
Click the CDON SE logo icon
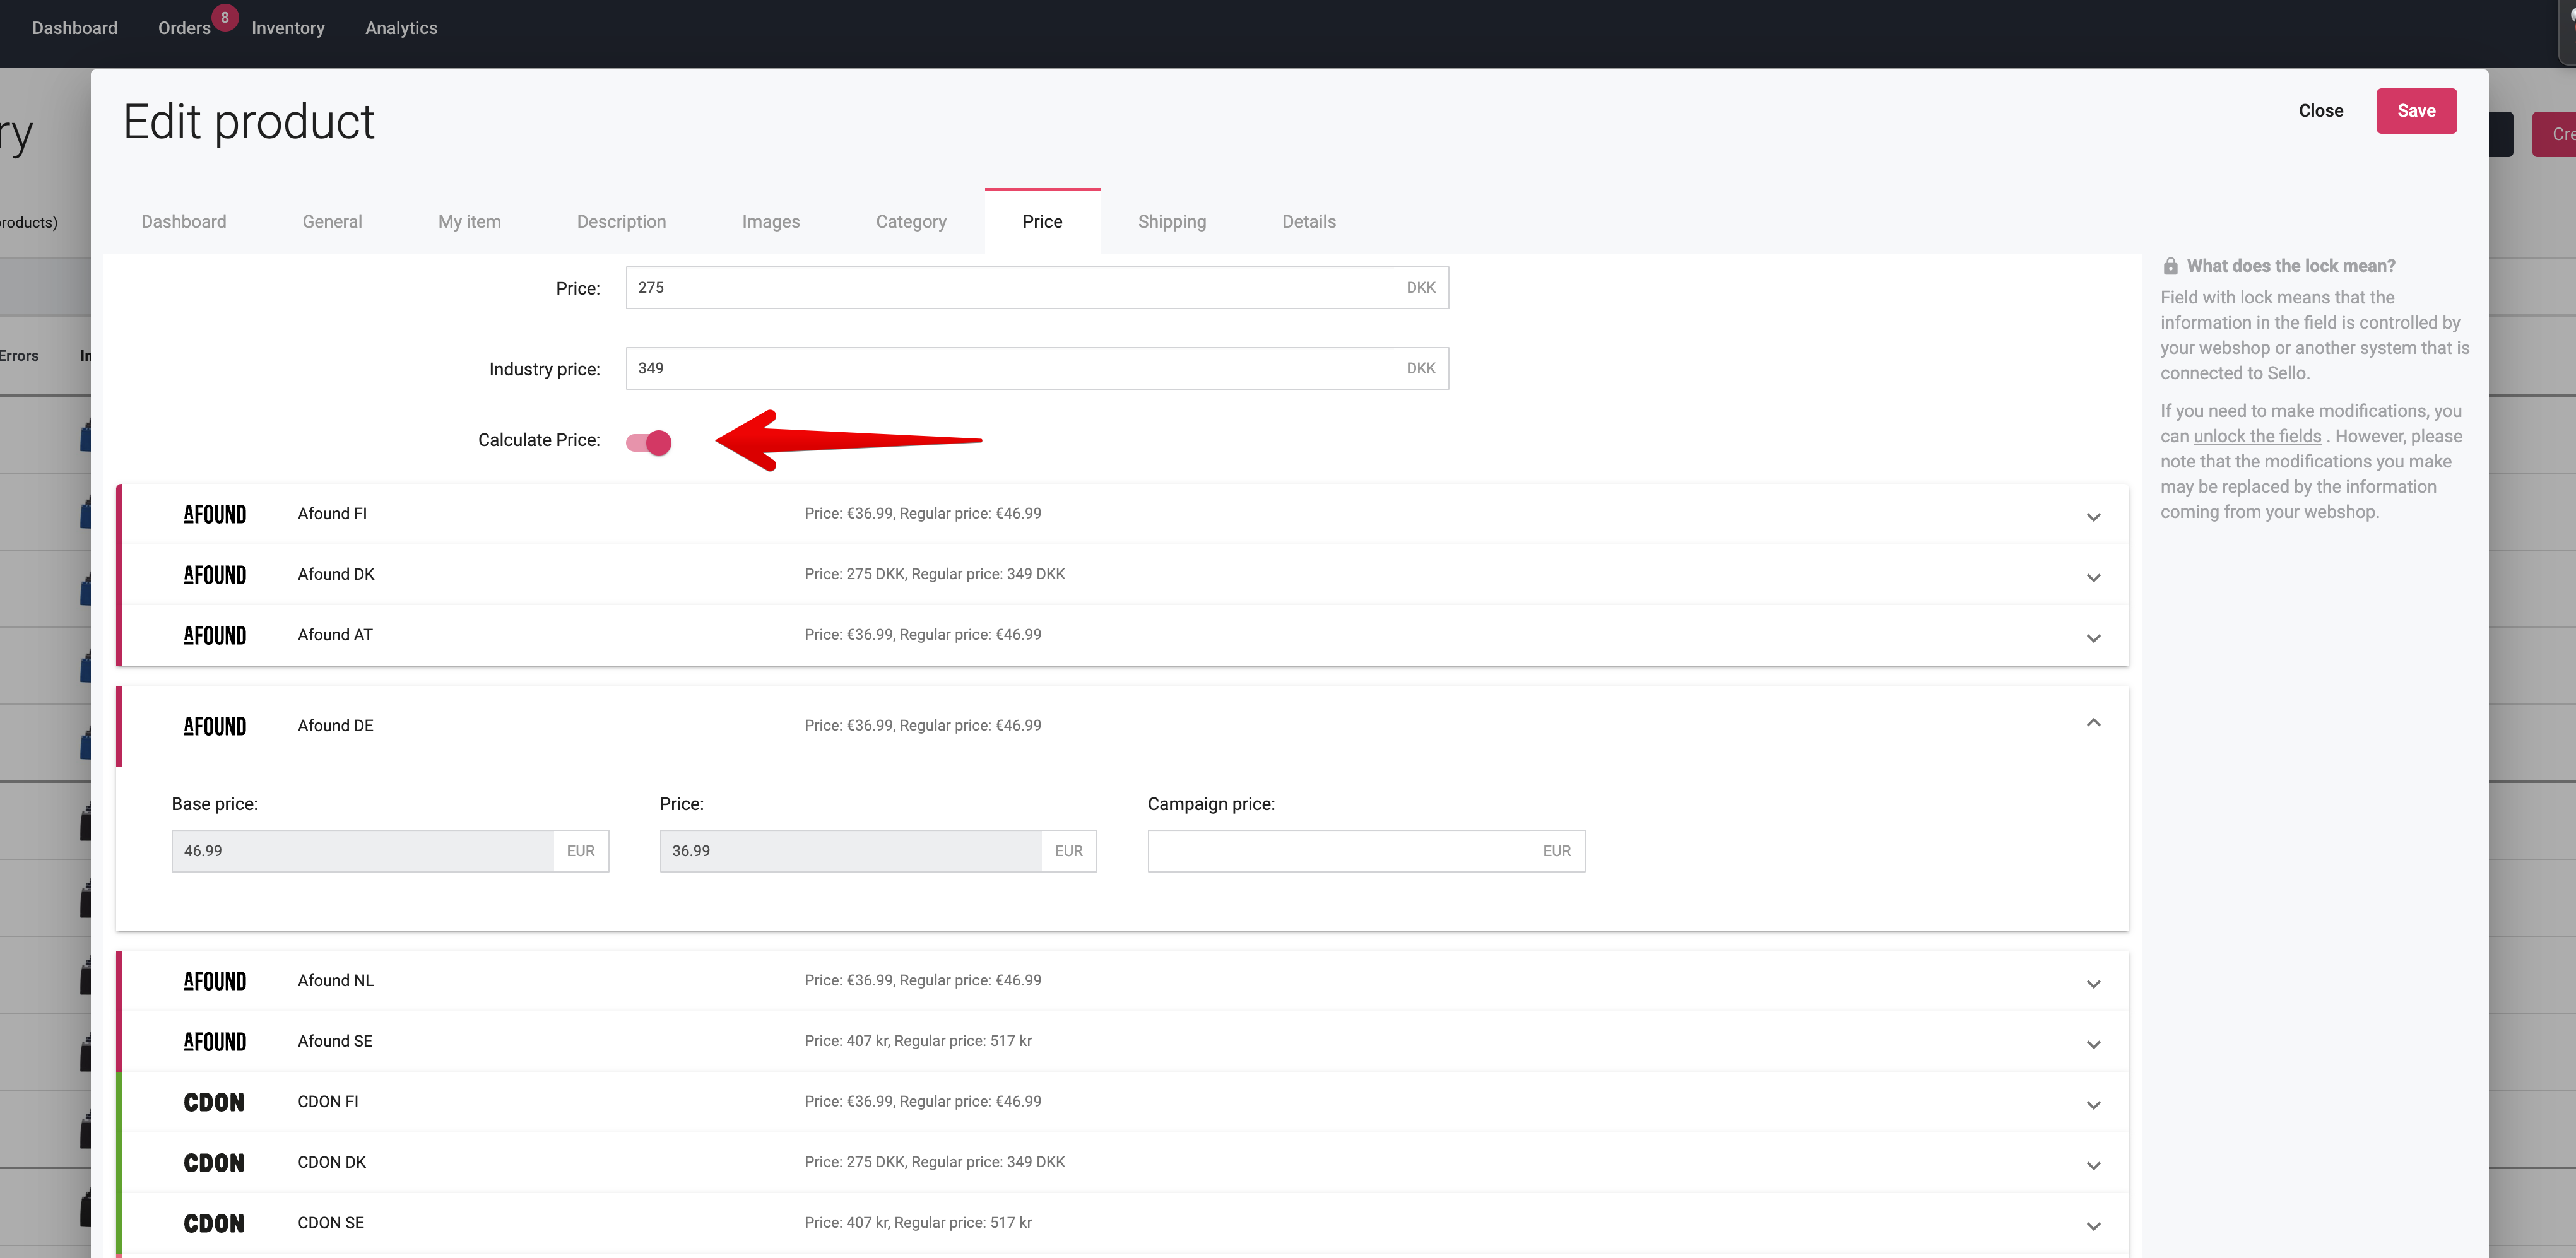214,1223
